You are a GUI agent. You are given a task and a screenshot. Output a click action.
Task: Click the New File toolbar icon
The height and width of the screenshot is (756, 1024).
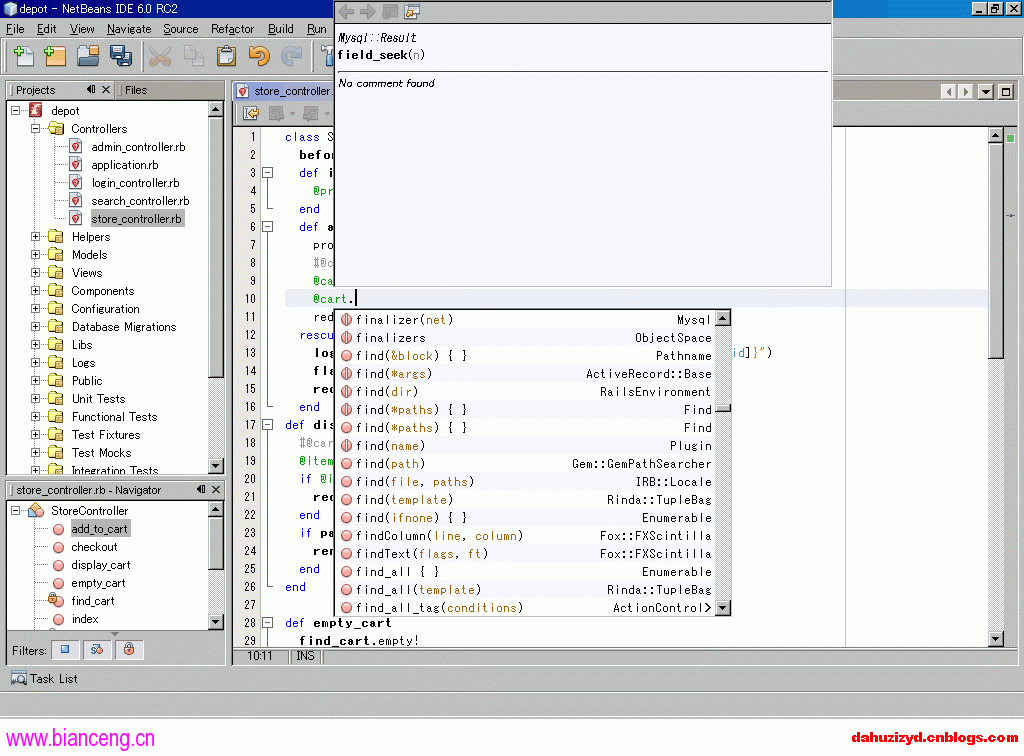coord(24,56)
